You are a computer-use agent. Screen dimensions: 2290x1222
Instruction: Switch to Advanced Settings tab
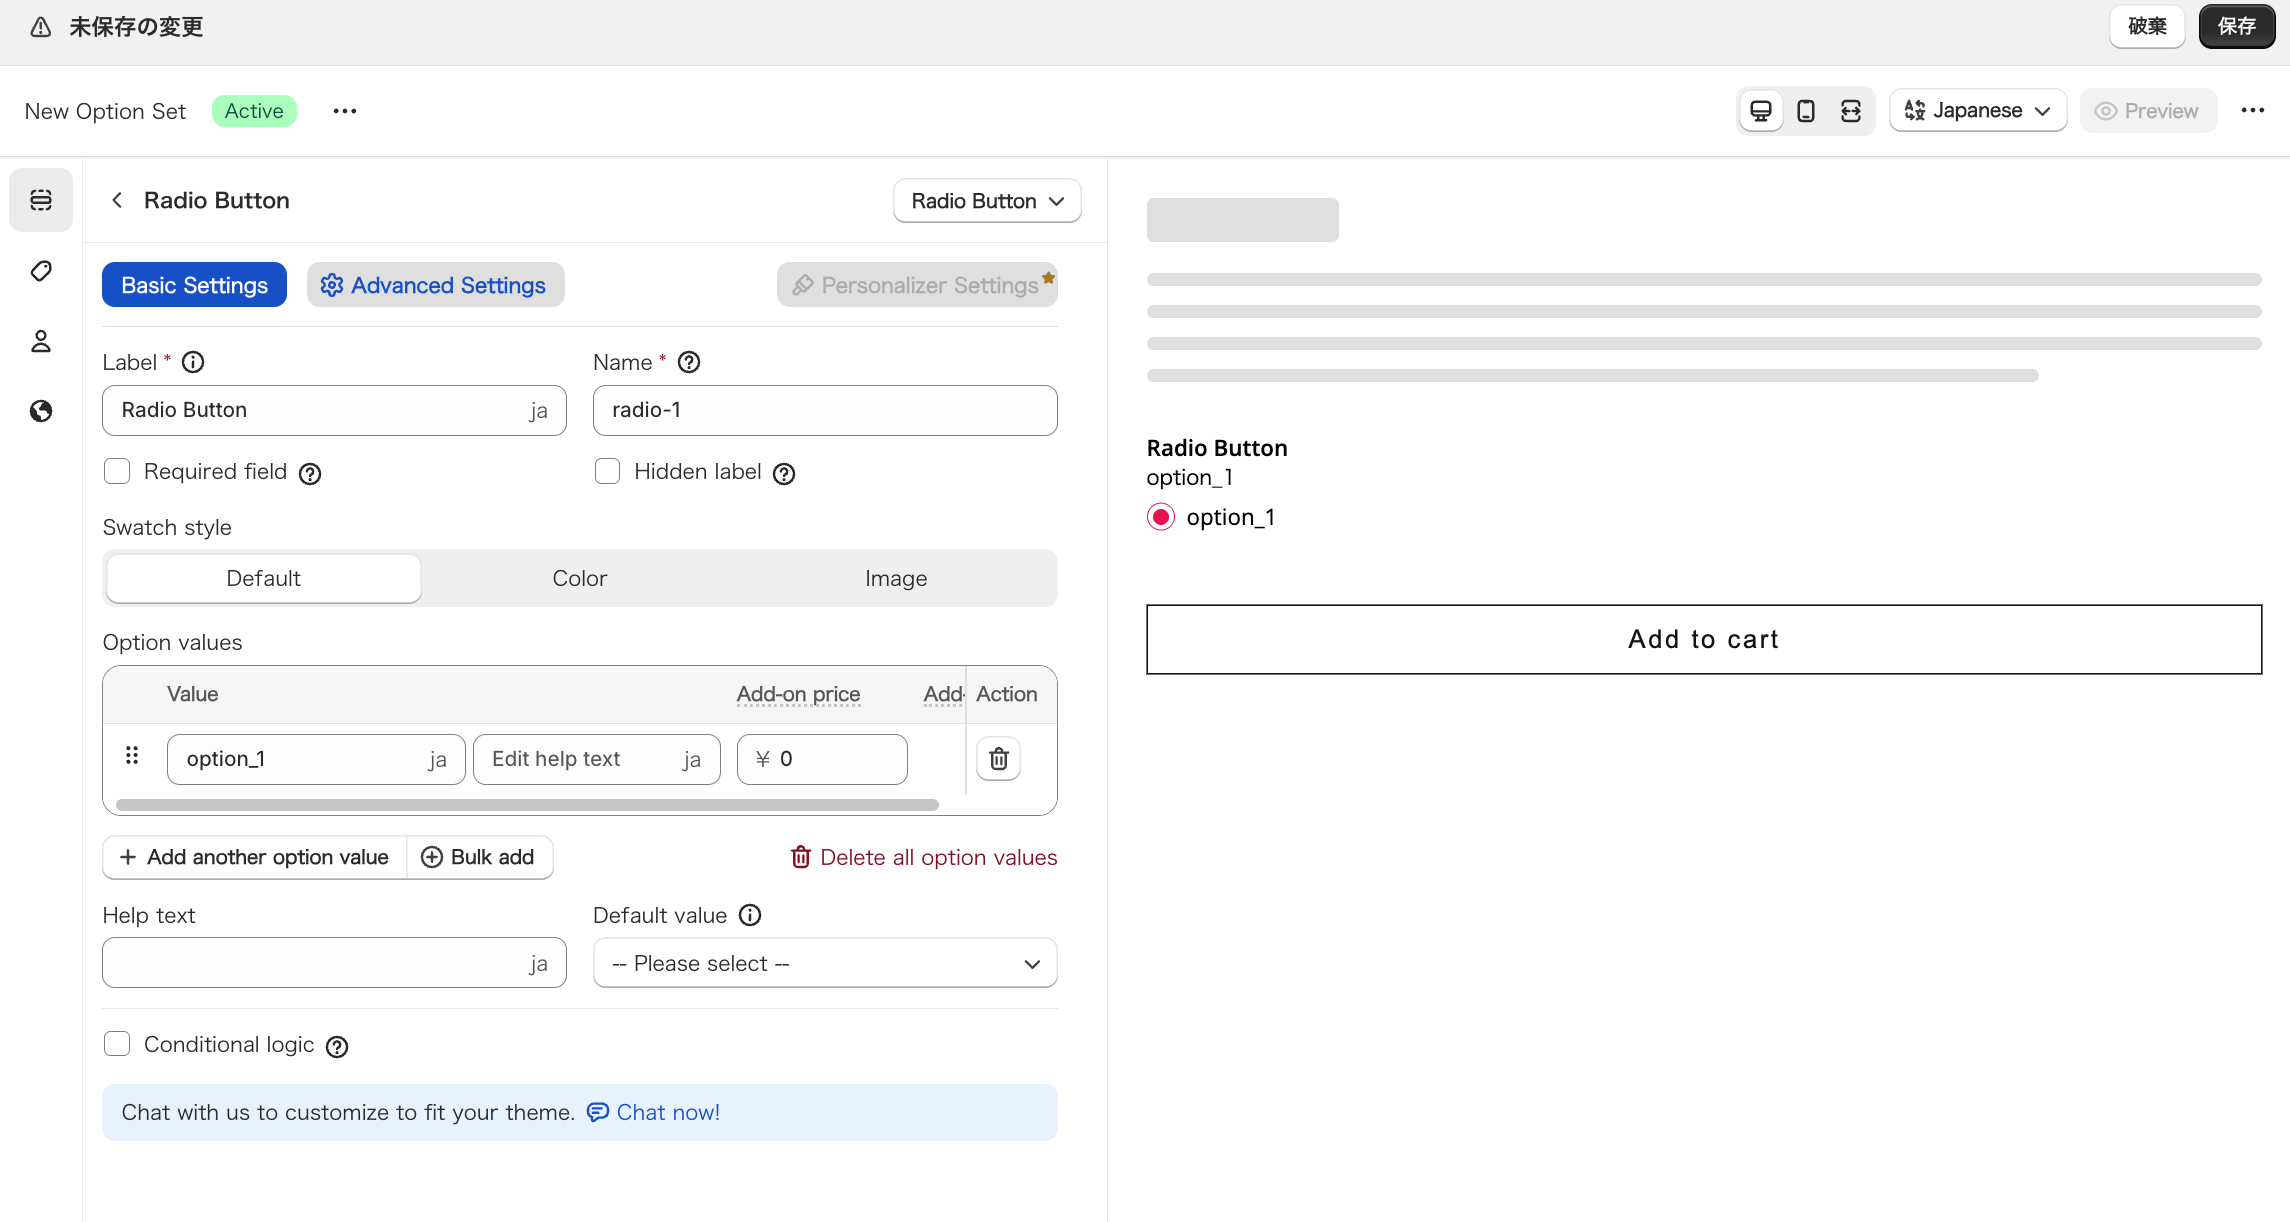(x=435, y=285)
